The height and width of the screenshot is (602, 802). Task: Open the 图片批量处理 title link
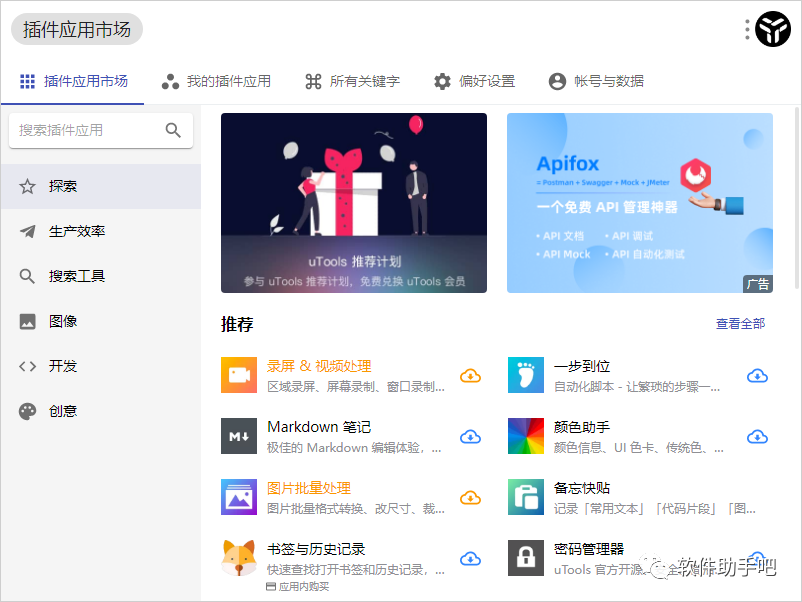[309, 488]
